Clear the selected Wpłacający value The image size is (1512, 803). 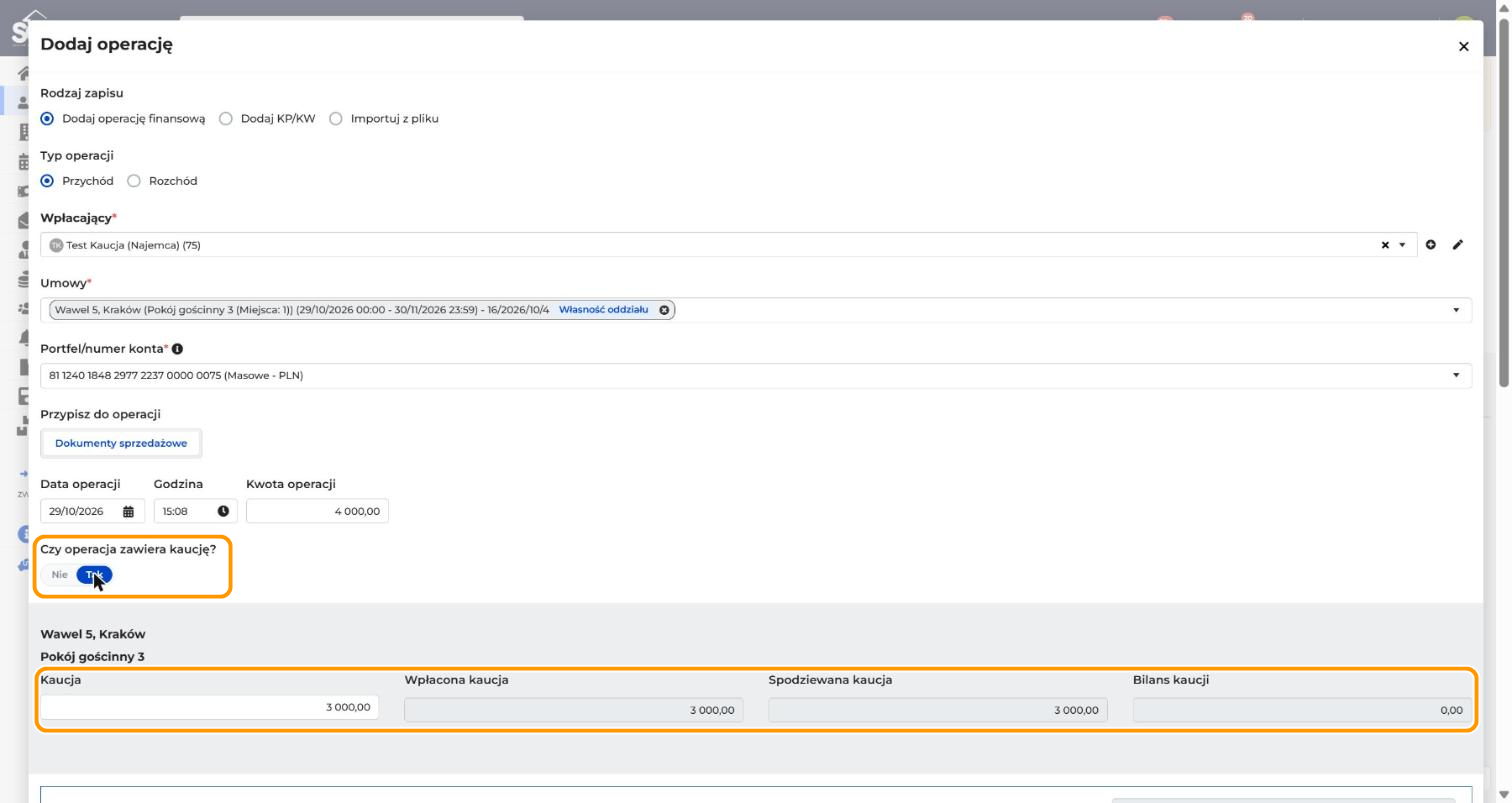[x=1385, y=245]
